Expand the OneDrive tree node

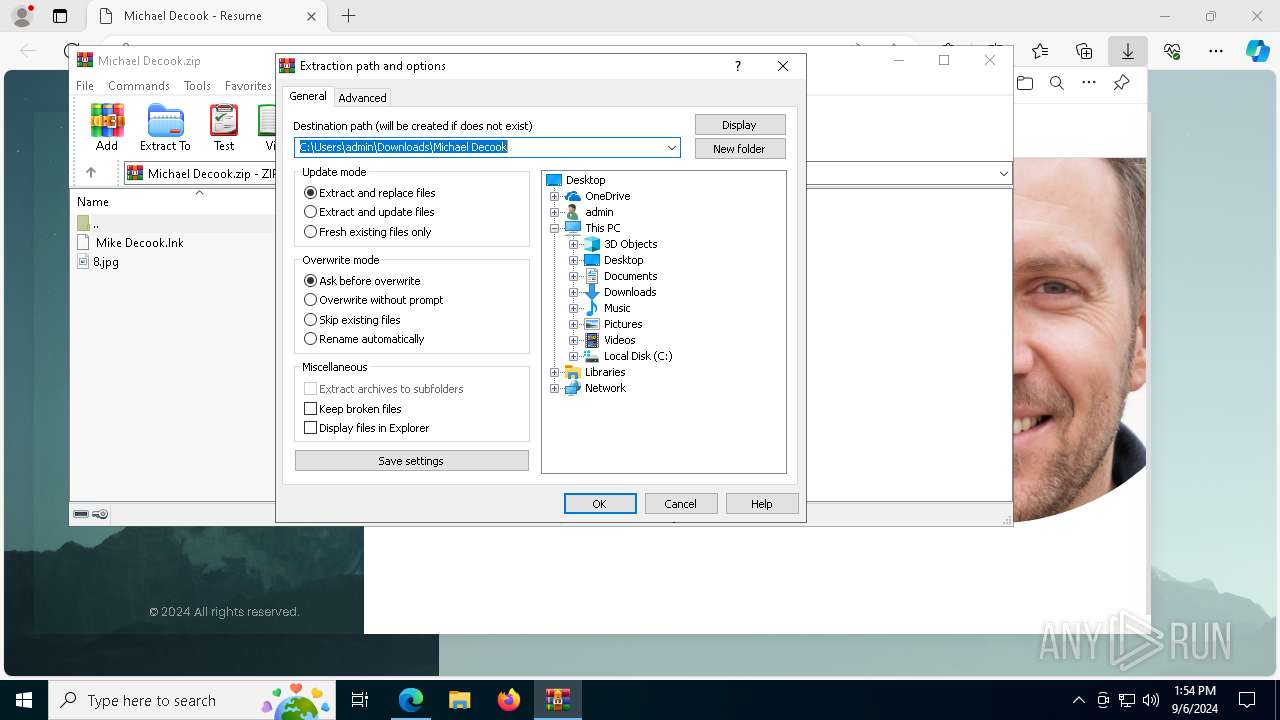point(555,196)
